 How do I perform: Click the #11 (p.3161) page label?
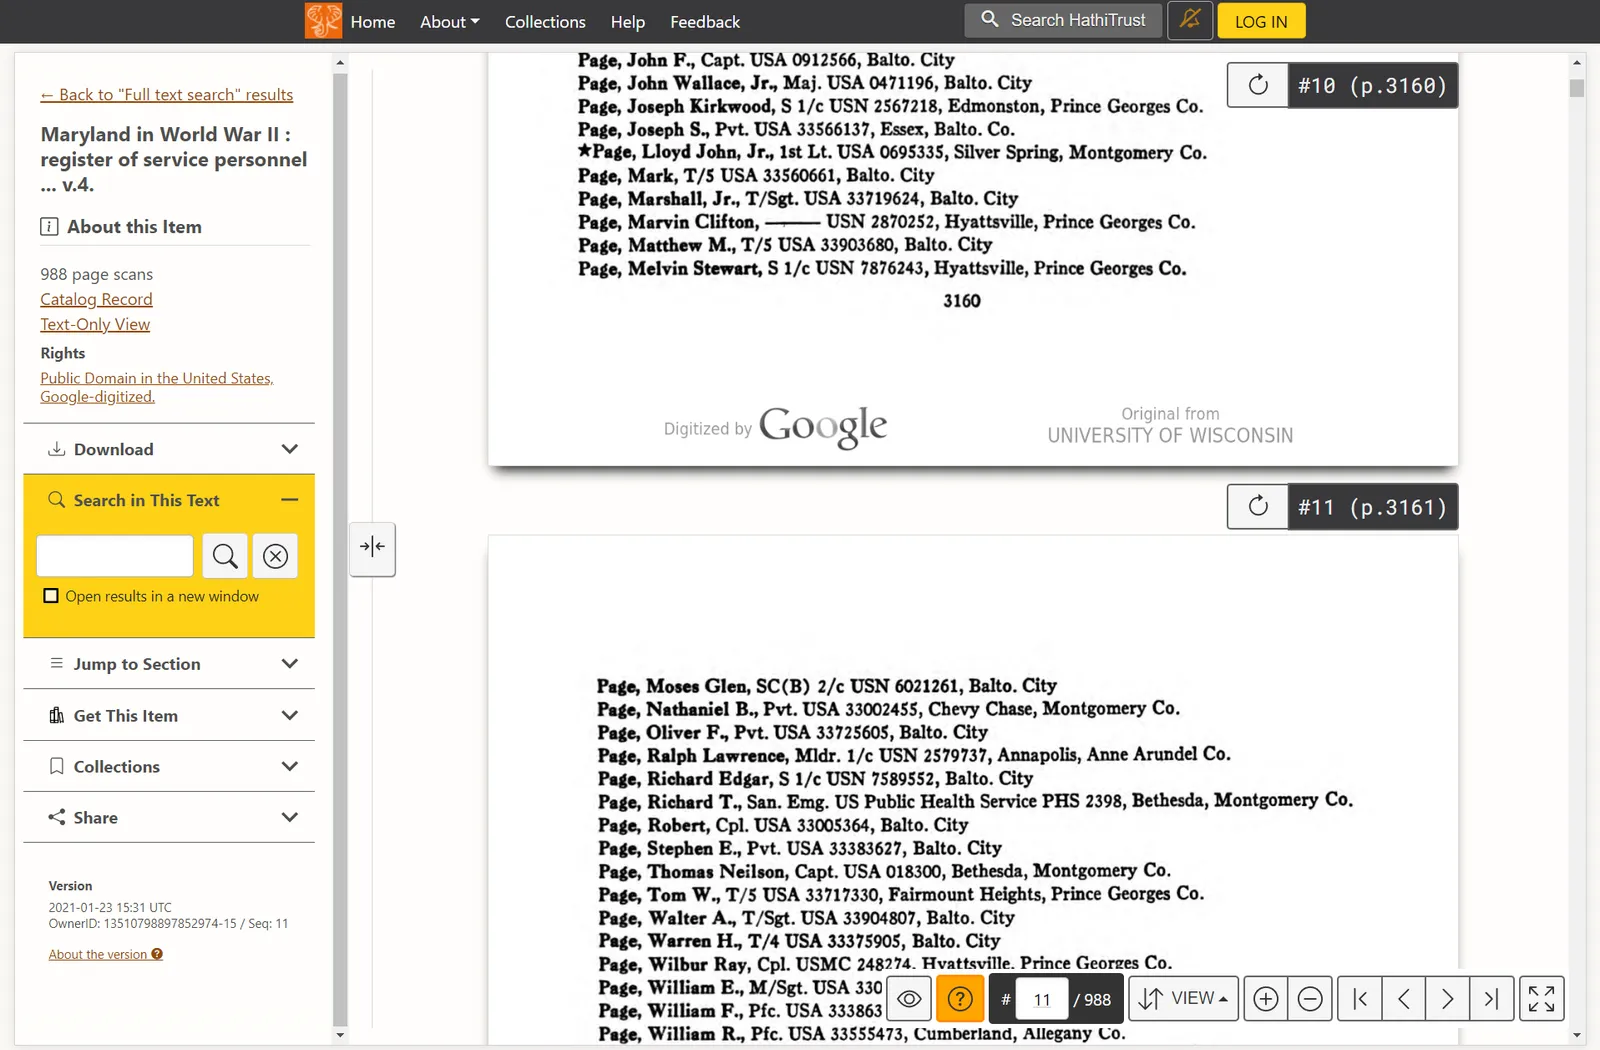[x=1372, y=507]
